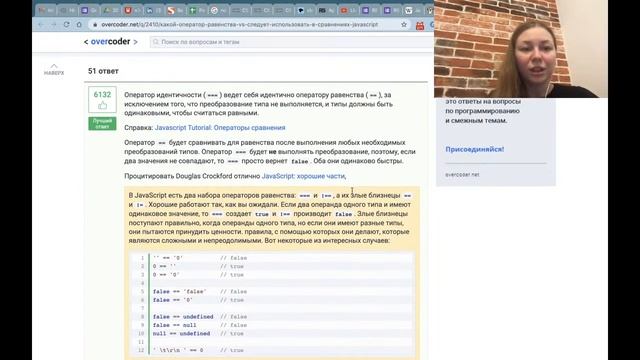Click the 'overcoder.net' text in the sidebar
The image size is (640, 360).
point(462,175)
